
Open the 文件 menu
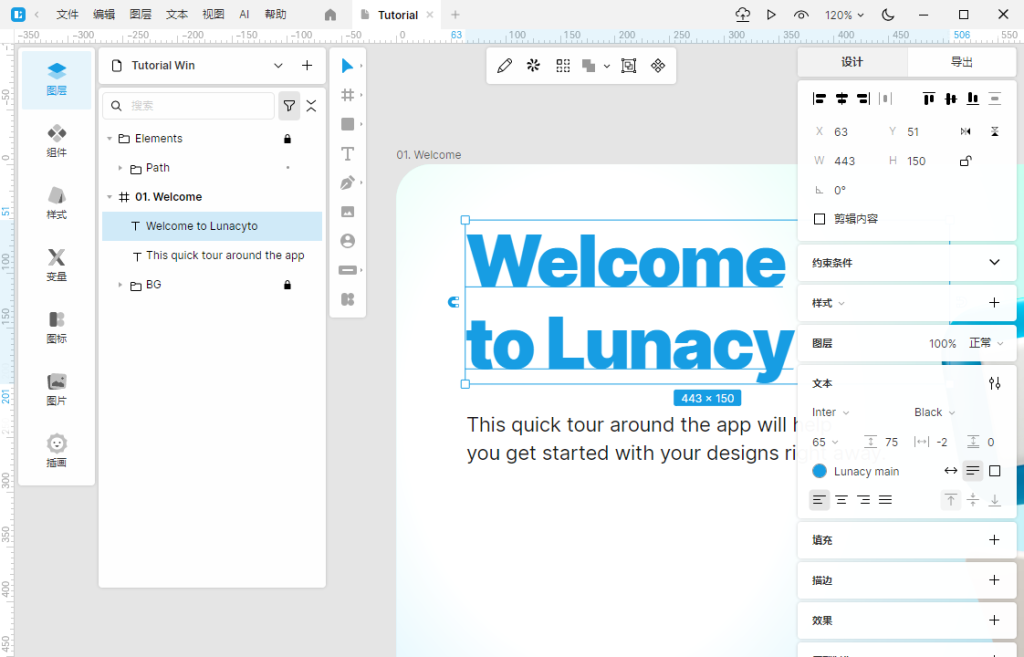[x=67, y=14]
